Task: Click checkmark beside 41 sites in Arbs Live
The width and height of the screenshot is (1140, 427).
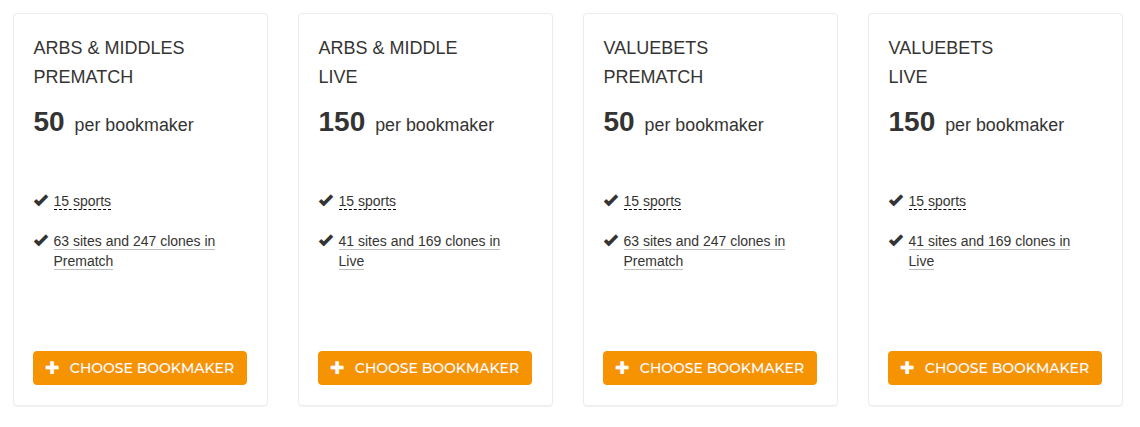Action: point(326,241)
